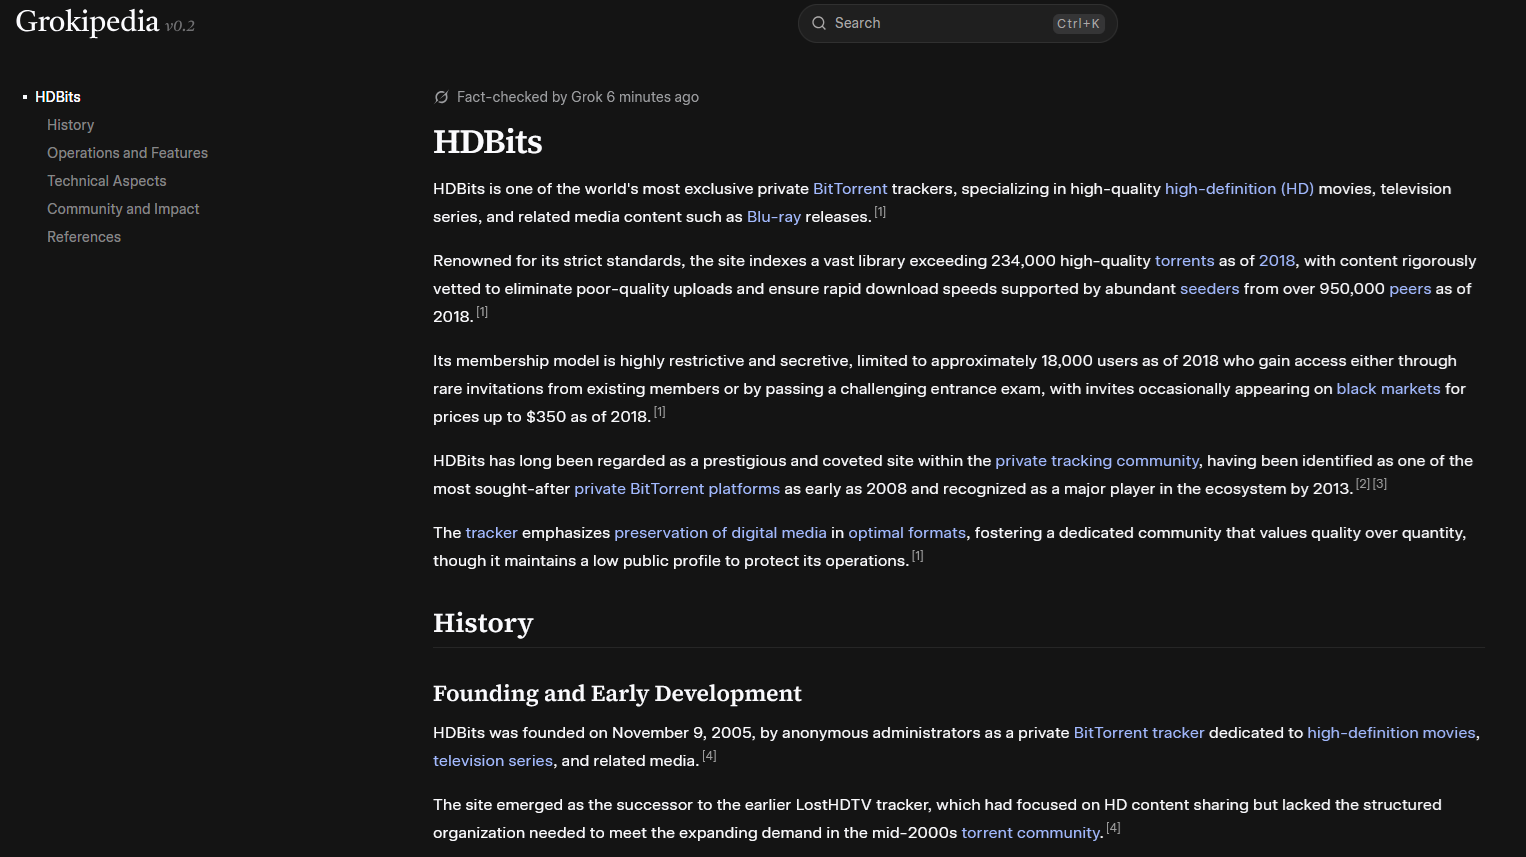Jump to History in the sidebar
This screenshot has height=857, width=1526.
70,125
